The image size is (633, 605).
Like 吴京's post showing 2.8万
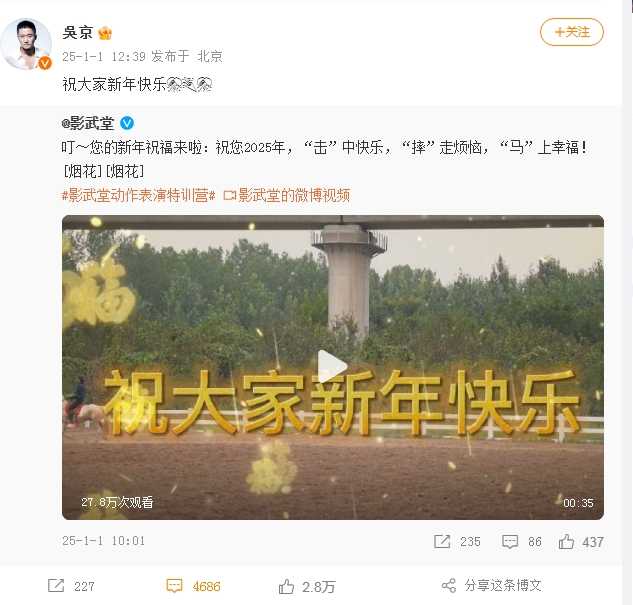tap(286, 586)
